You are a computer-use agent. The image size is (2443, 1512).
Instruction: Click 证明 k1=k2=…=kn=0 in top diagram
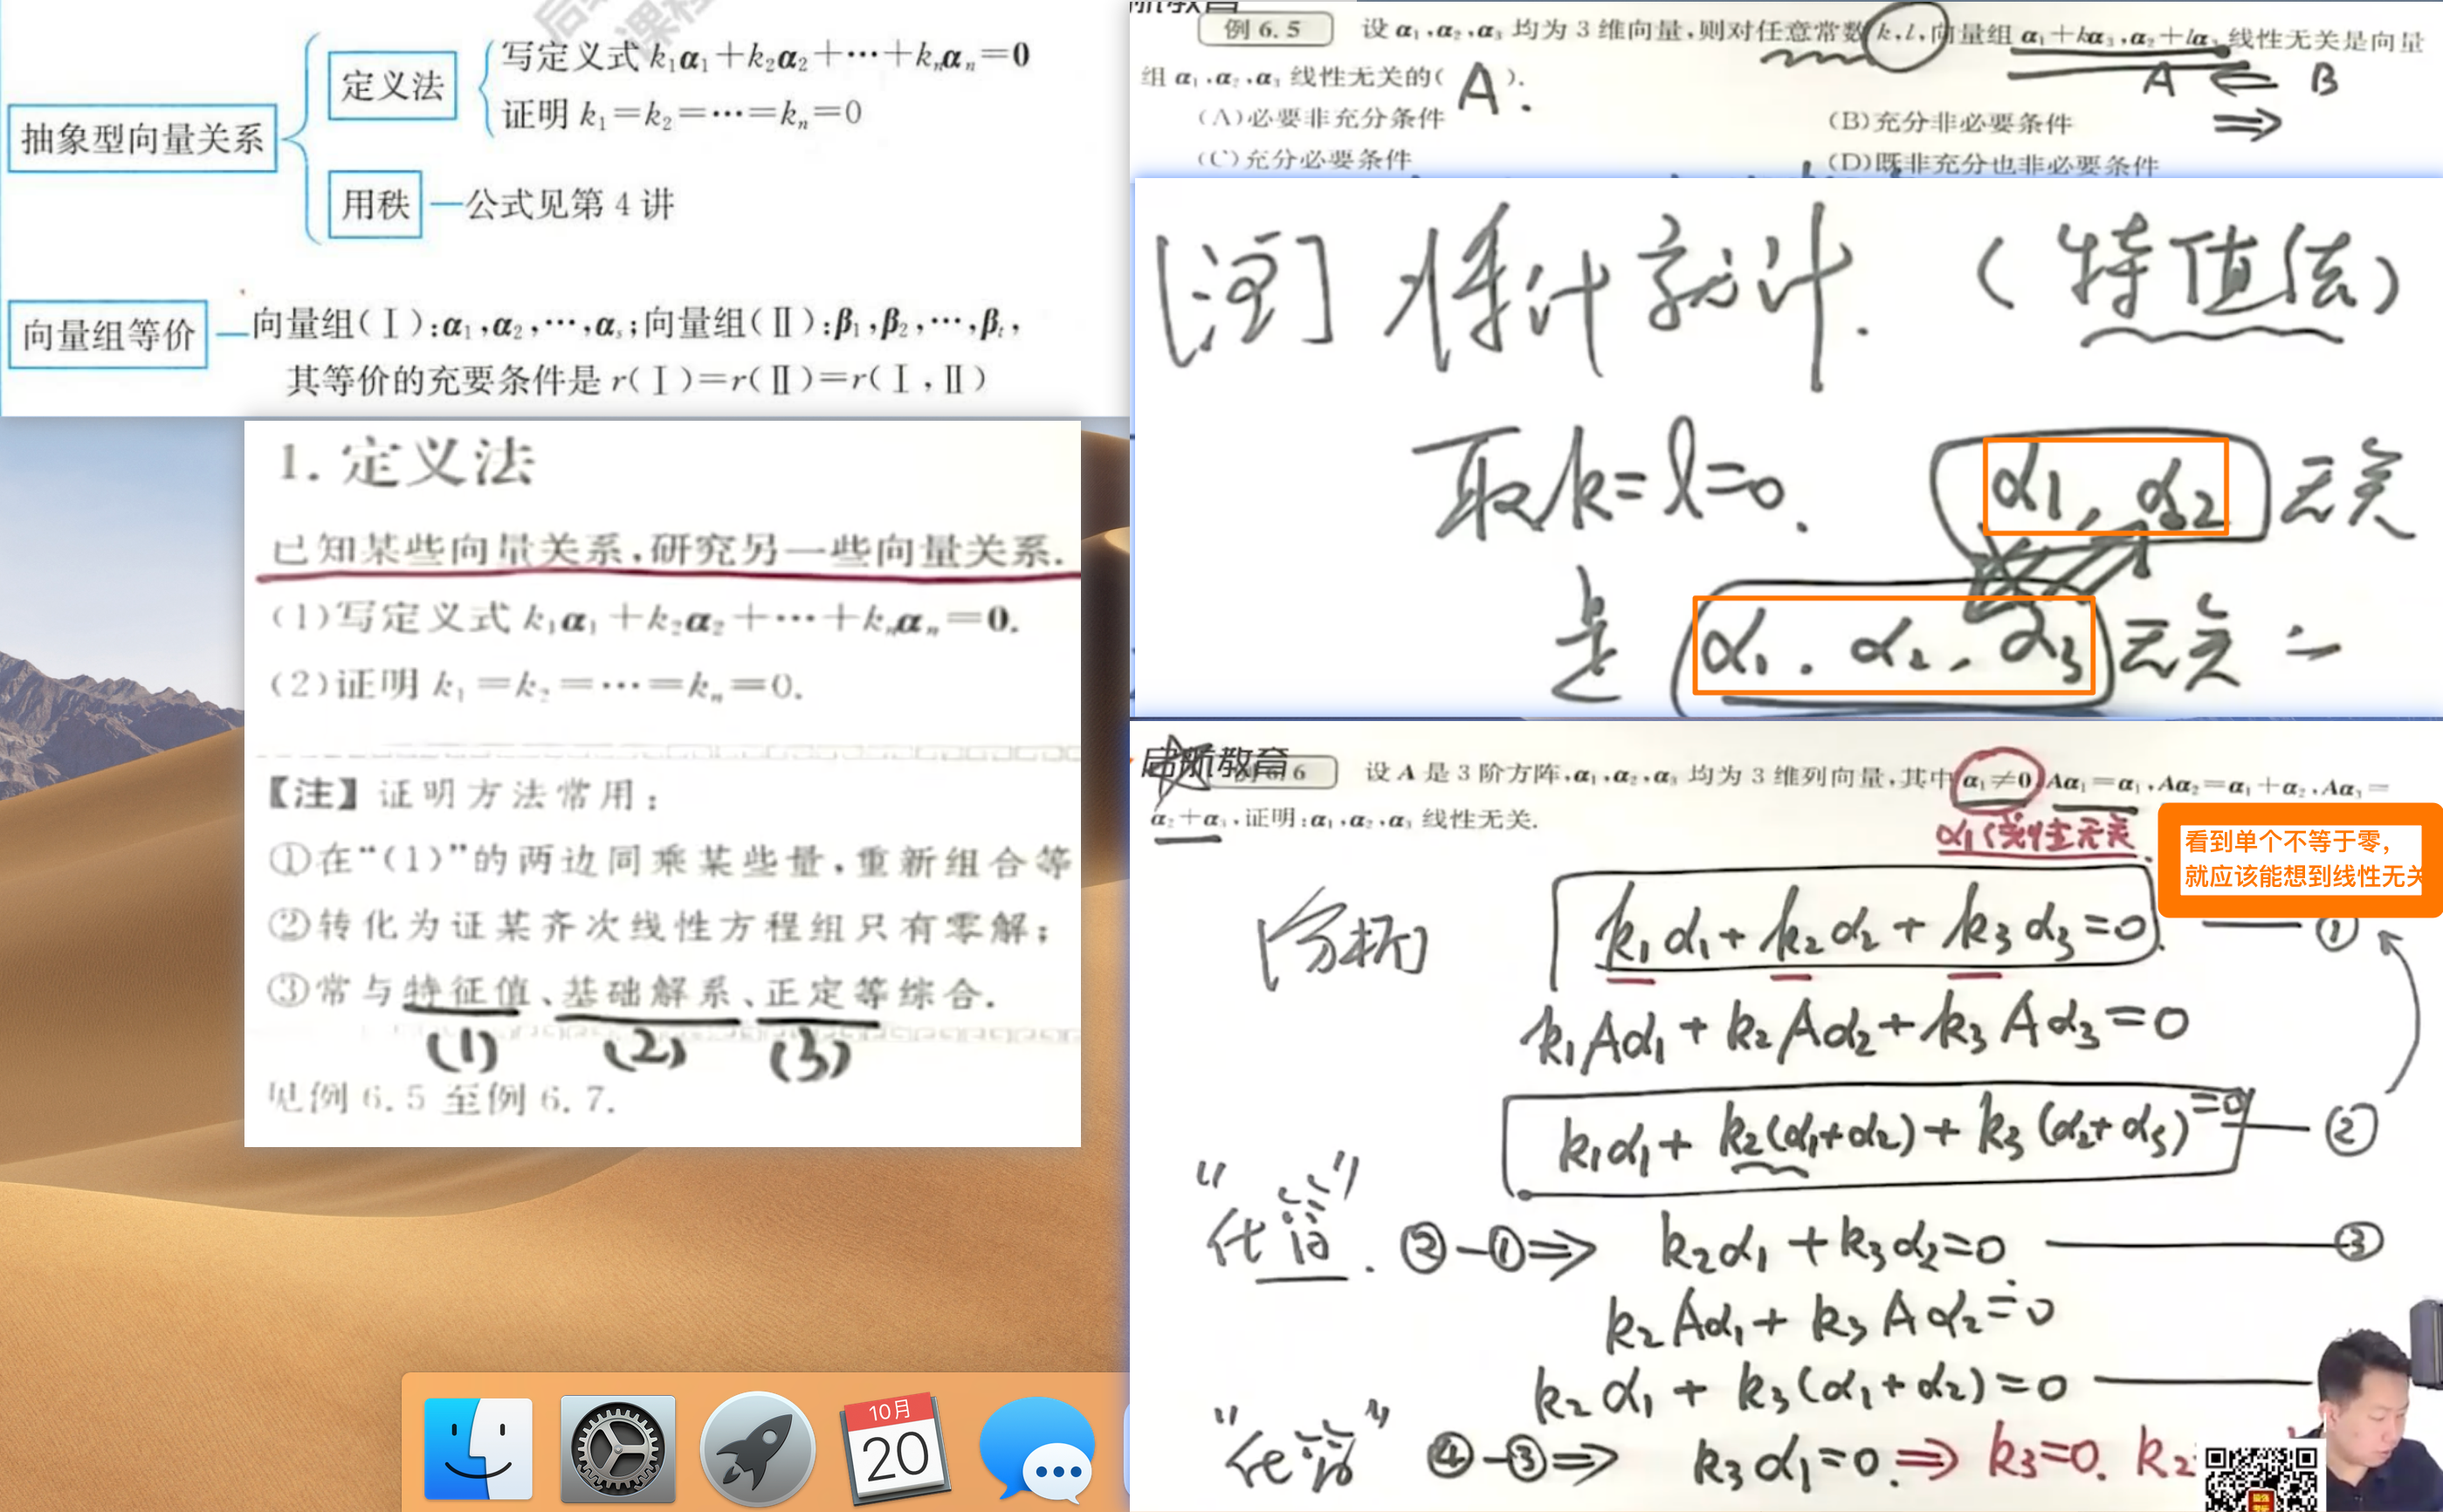click(x=681, y=115)
